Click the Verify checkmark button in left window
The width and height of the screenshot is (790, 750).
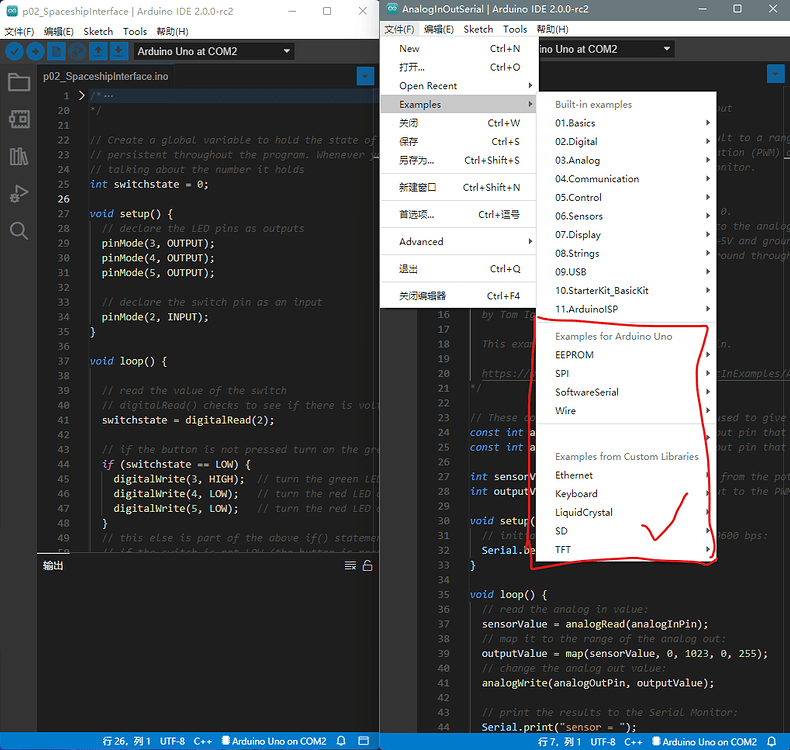click(x=14, y=51)
